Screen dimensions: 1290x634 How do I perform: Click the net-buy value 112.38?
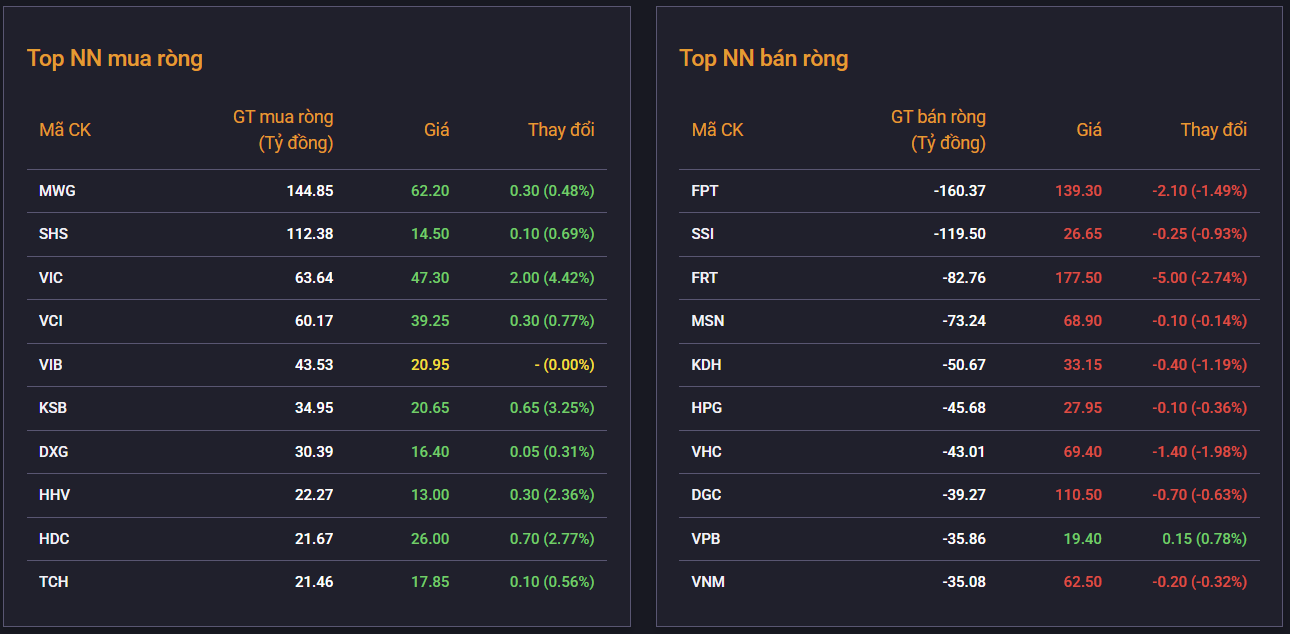click(310, 234)
